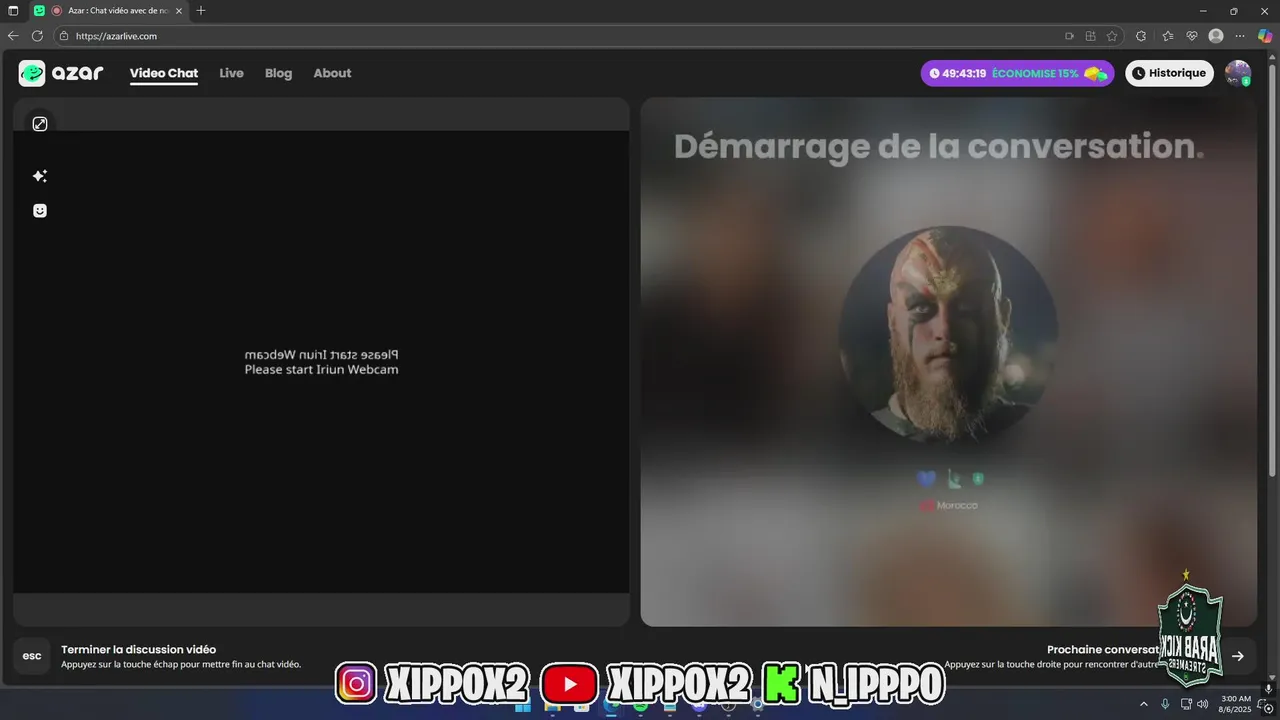Open a new browser tab
This screenshot has width=1280, height=720.
click(201, 11)
